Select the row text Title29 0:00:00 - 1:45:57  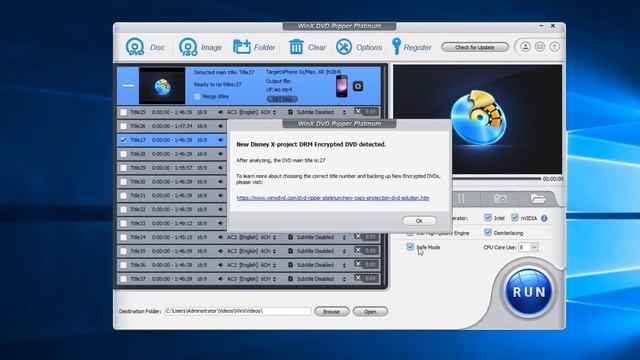tap(162, 168)
